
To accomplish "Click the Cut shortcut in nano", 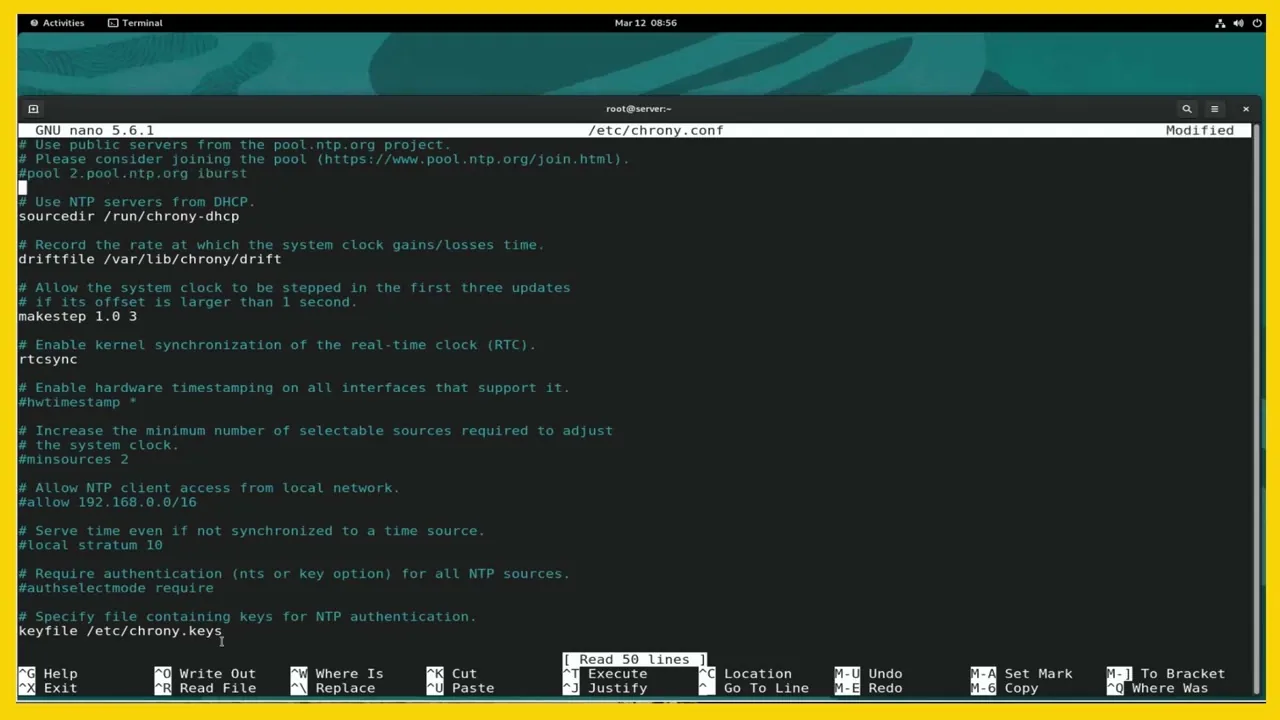I will tap(462, 673).
